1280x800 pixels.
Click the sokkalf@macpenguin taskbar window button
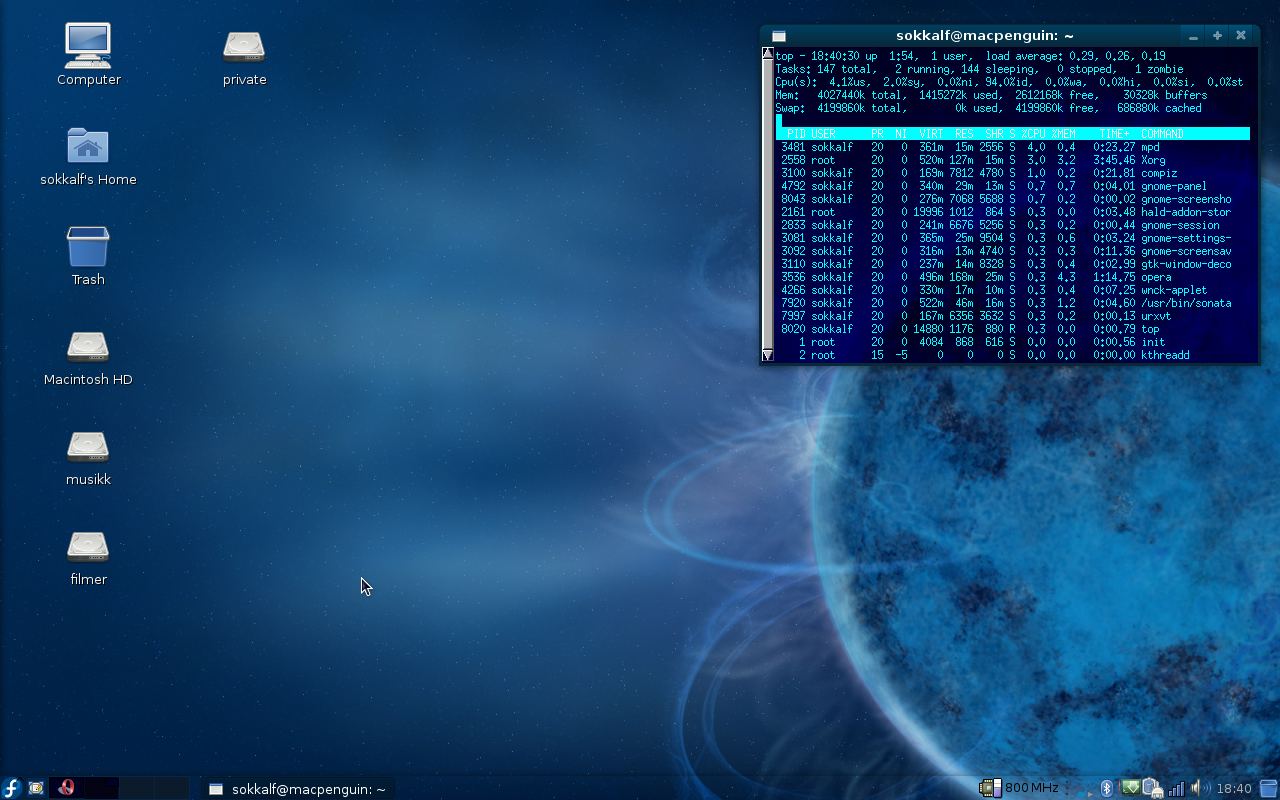(297, 789)
